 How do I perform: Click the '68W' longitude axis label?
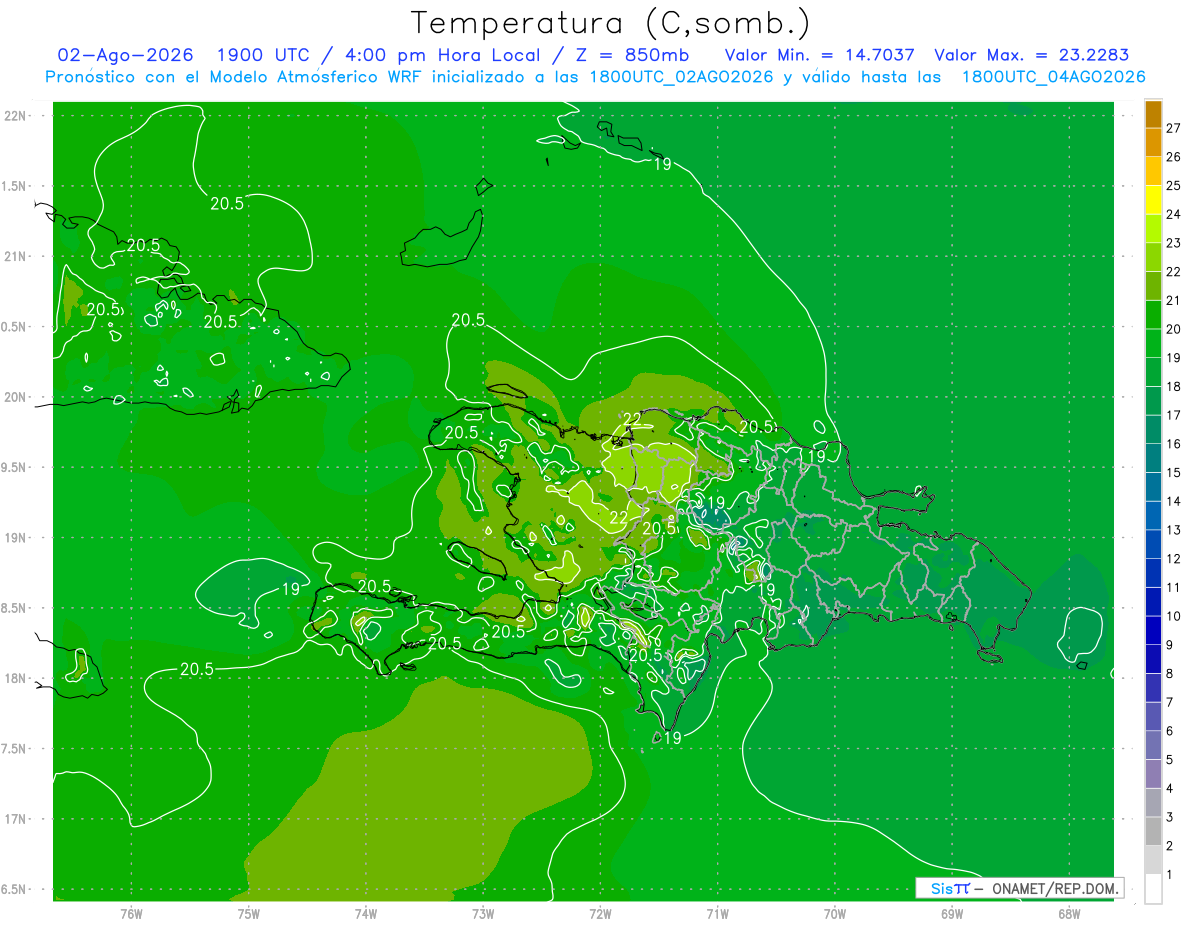(1068, 914)
